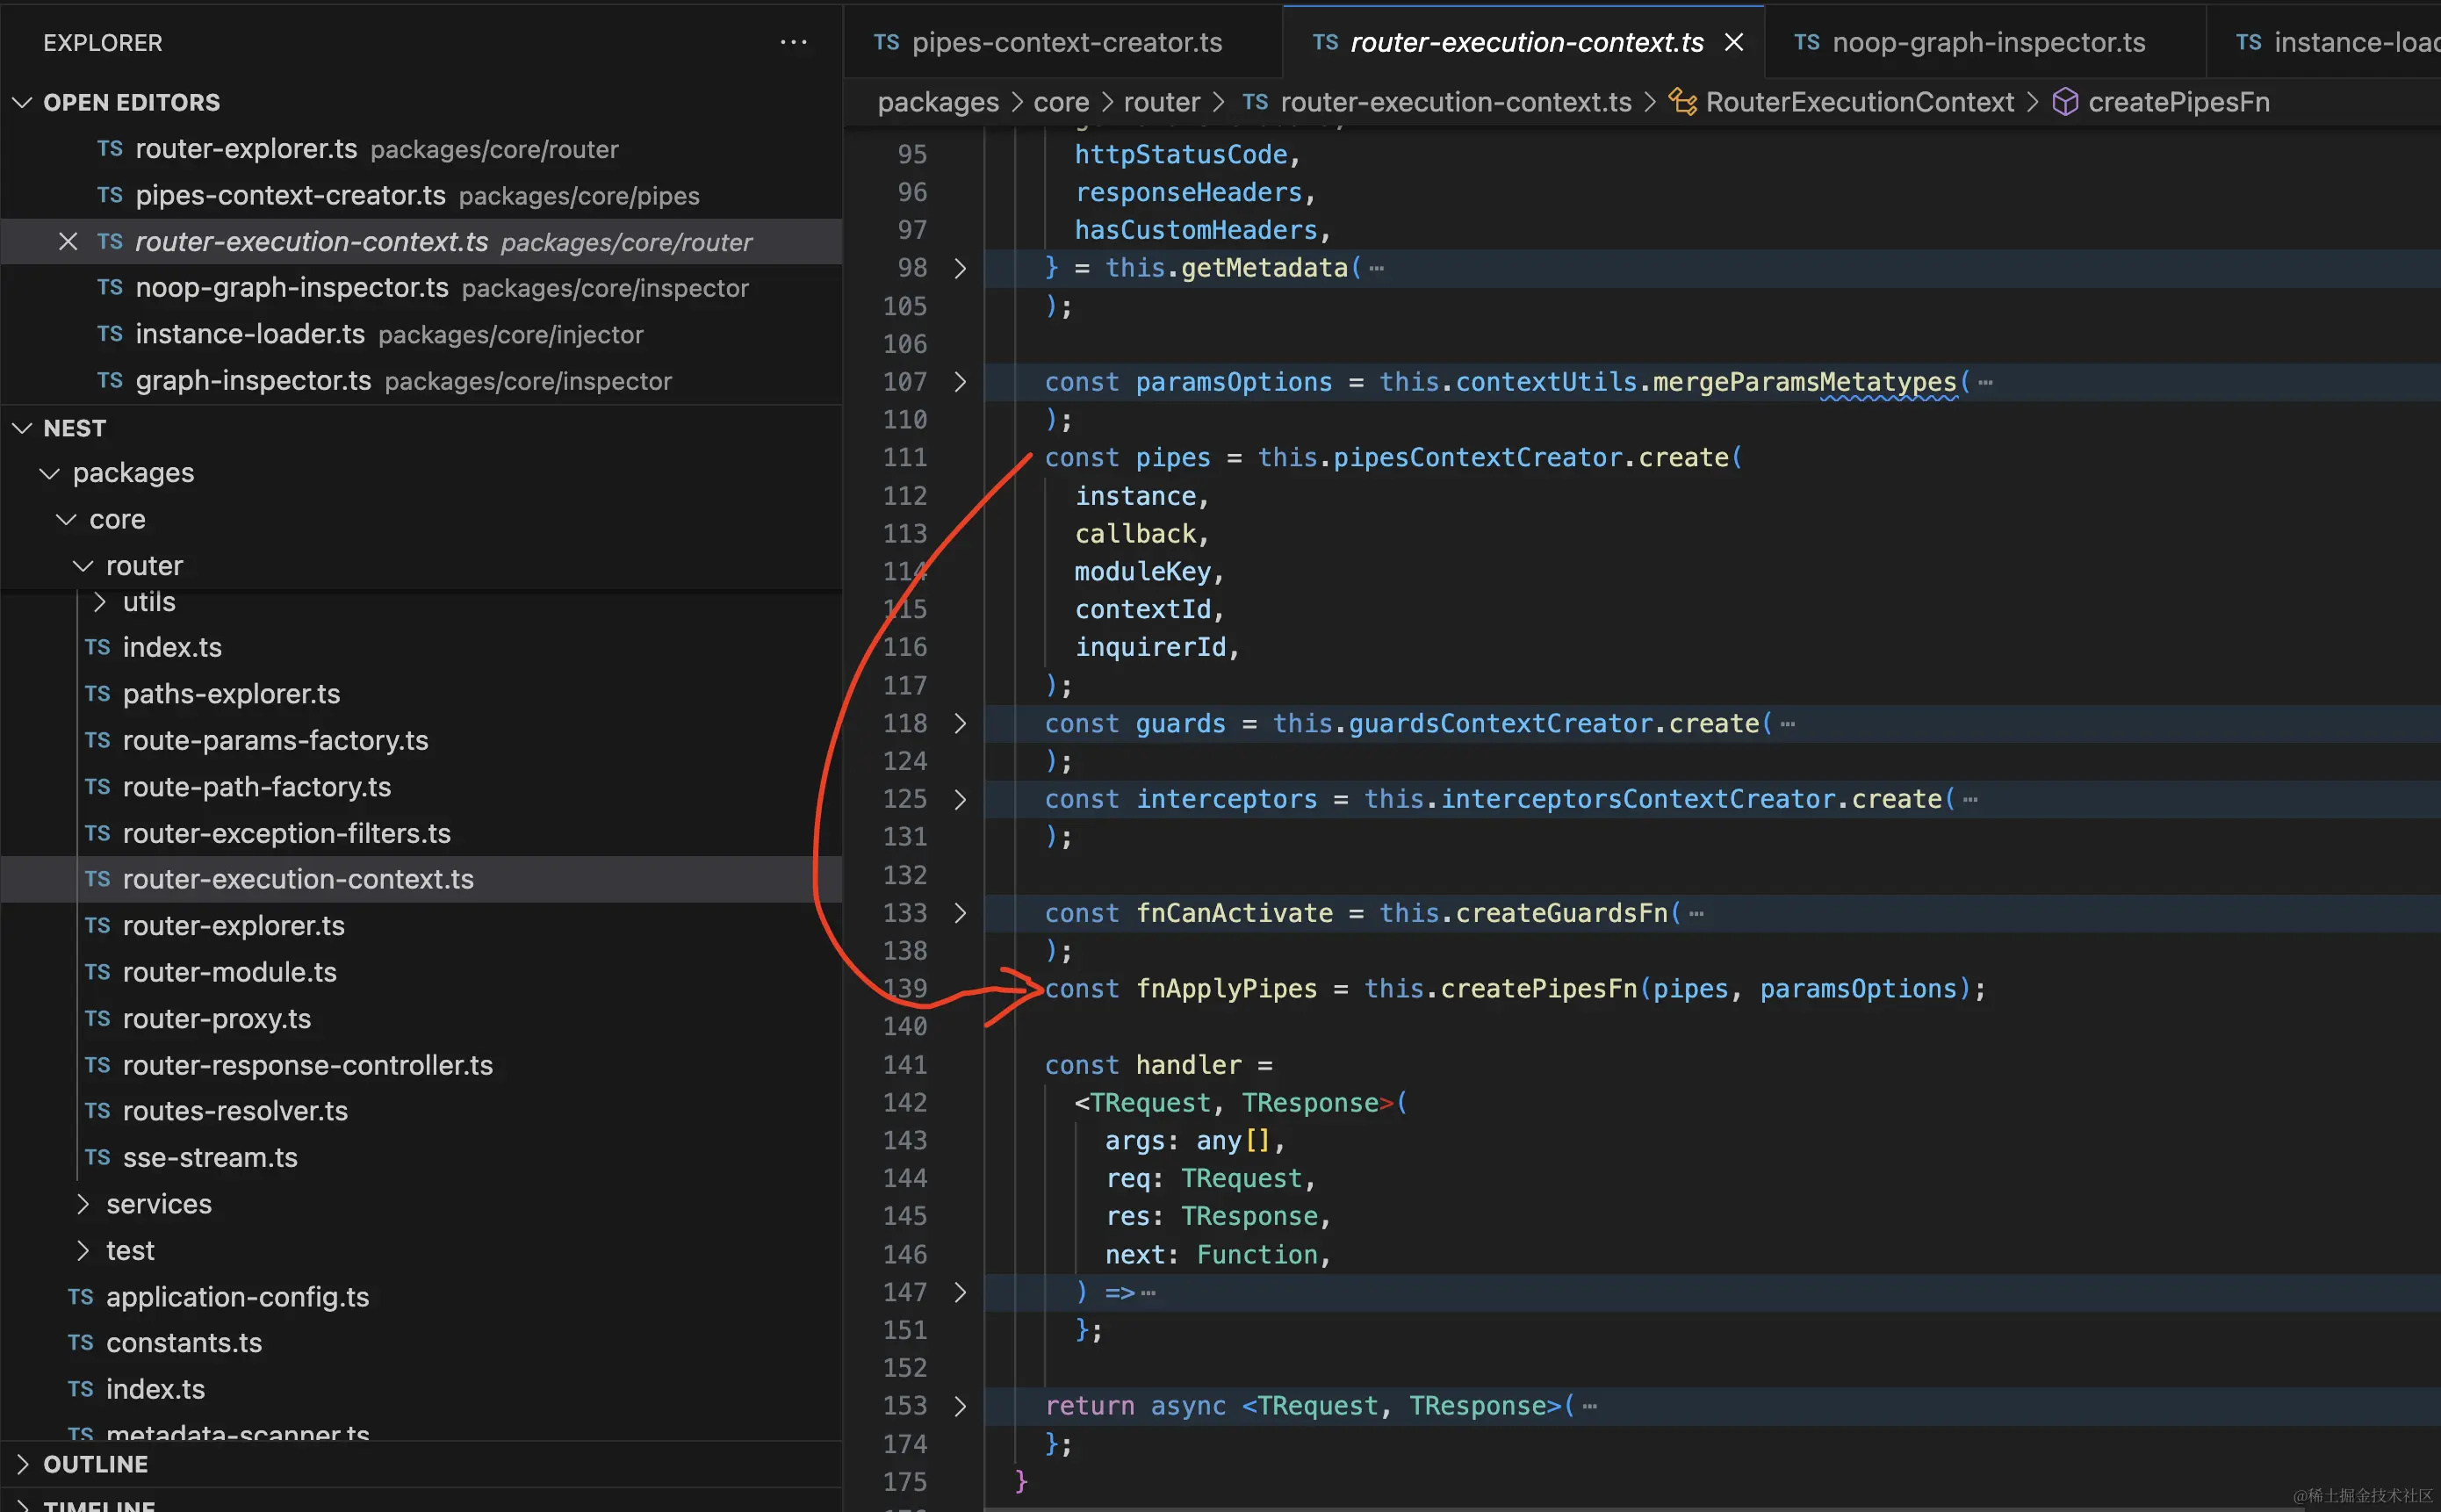The height and width of the screenshot is (1512, 2441).
Task: Click the pipesContextCreator identifier
Action: pos(1477,458)
